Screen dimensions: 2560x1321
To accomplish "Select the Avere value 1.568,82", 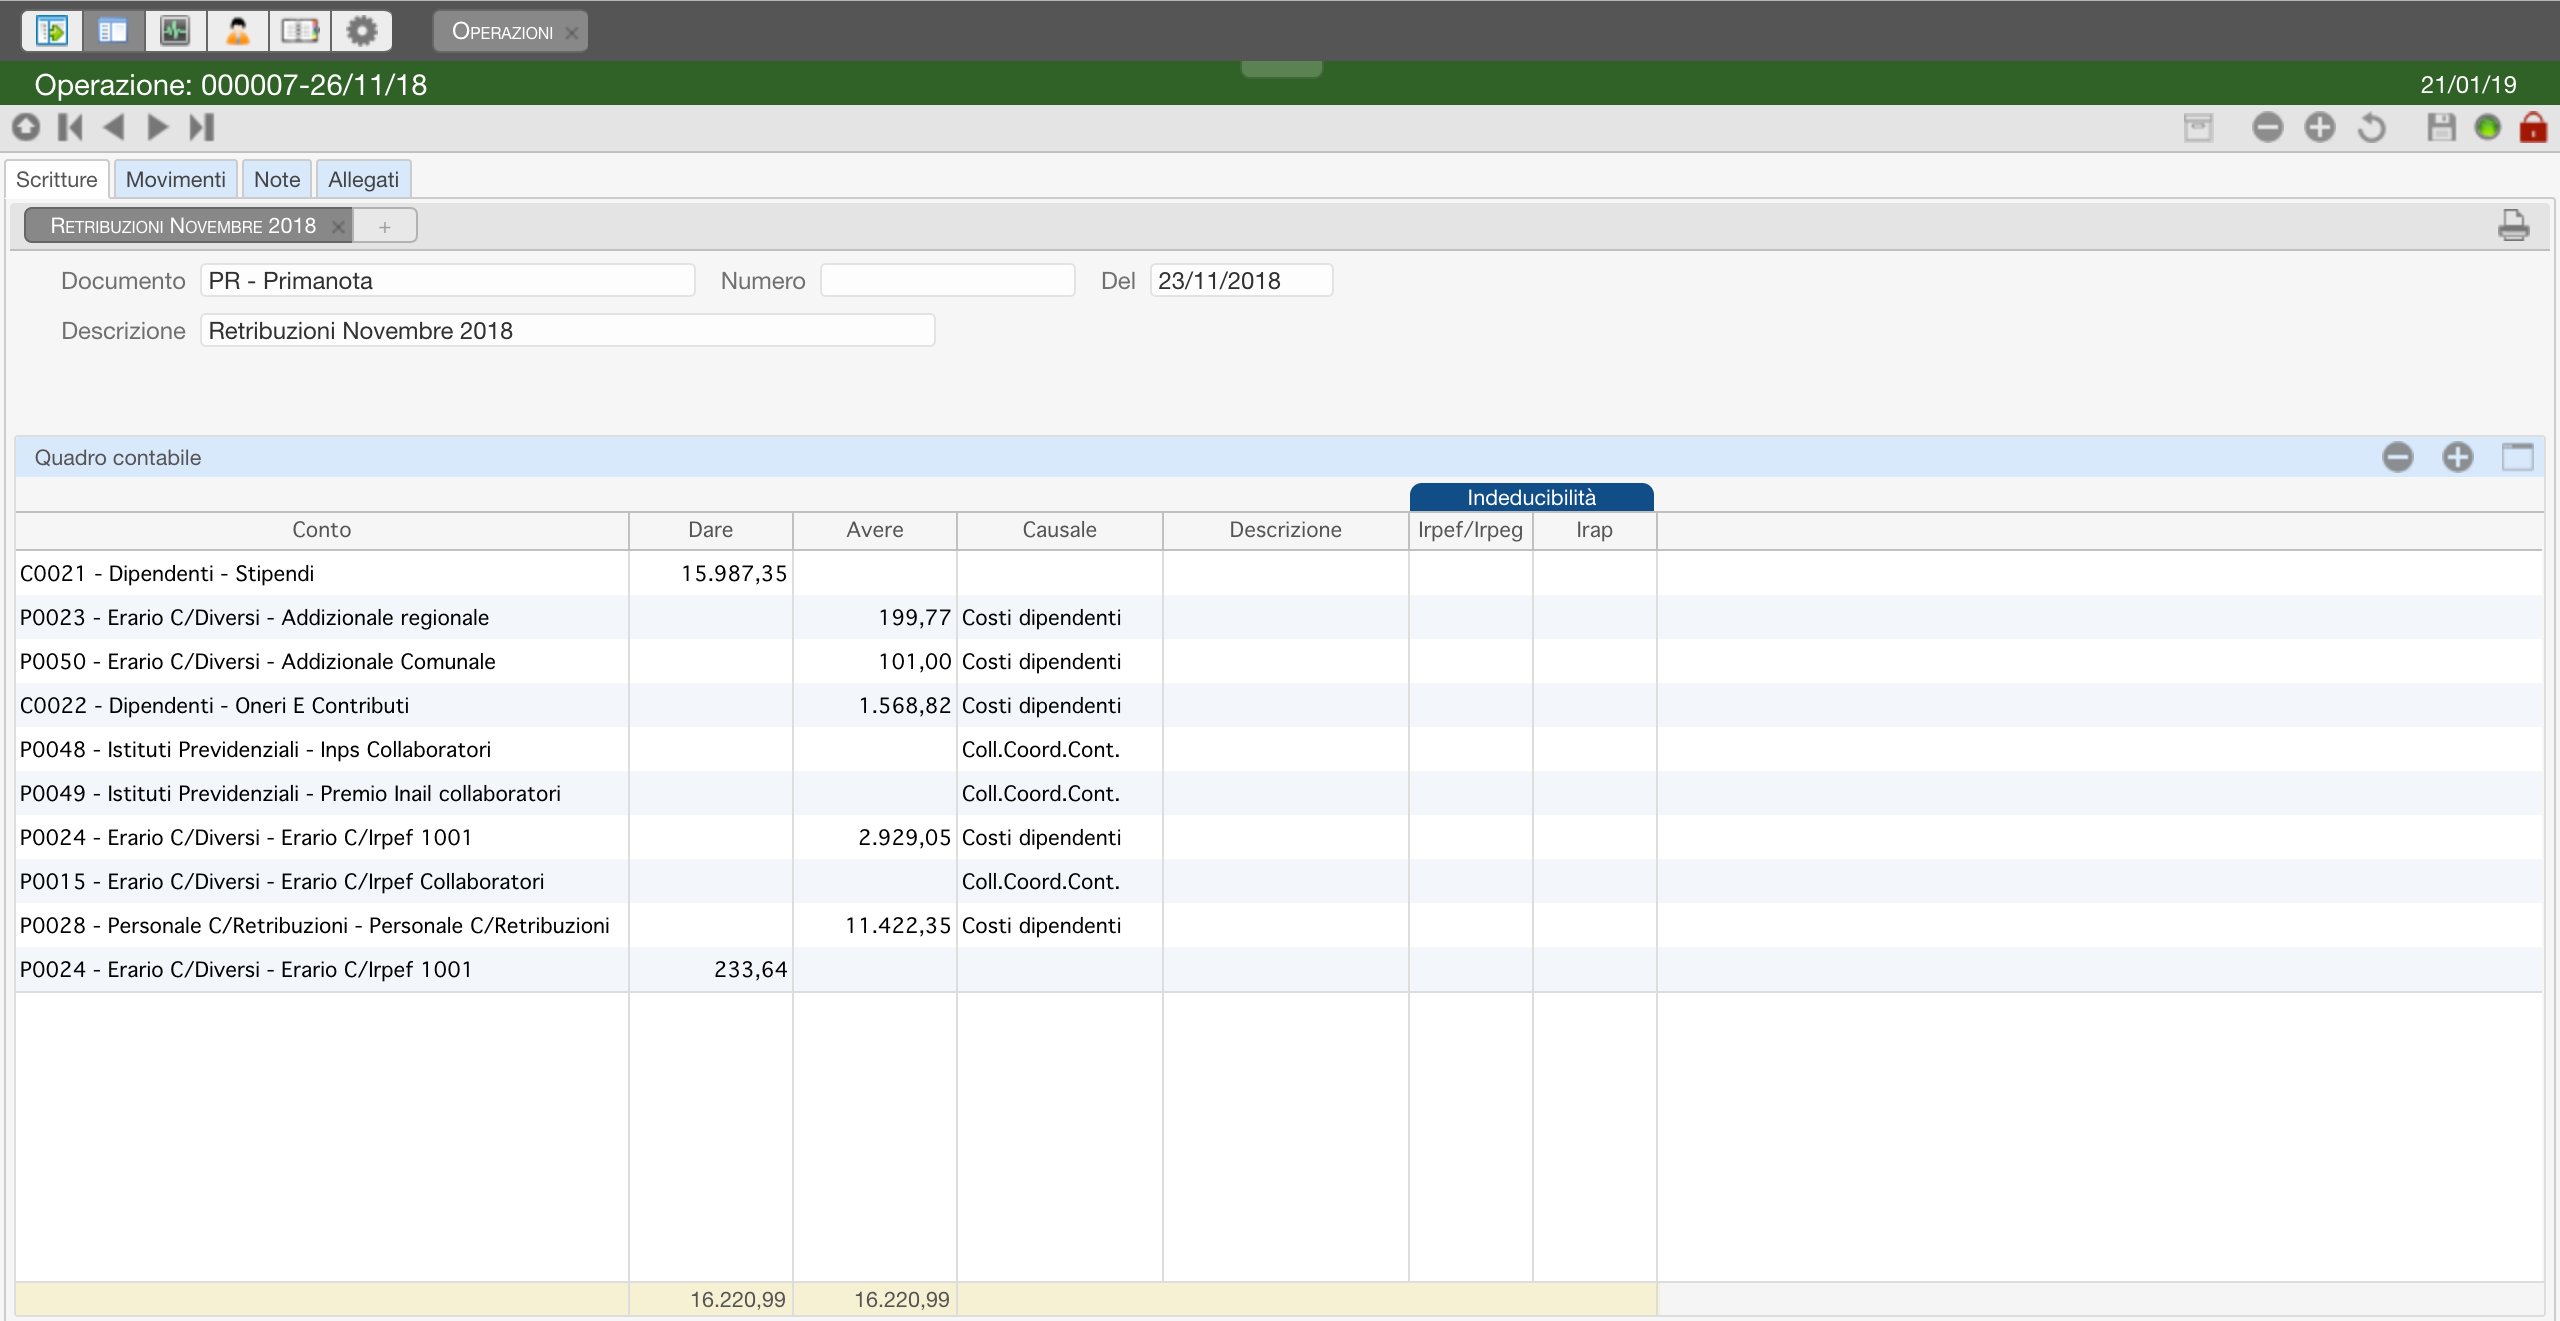I will pyautogui.click(x=904, y=705).
